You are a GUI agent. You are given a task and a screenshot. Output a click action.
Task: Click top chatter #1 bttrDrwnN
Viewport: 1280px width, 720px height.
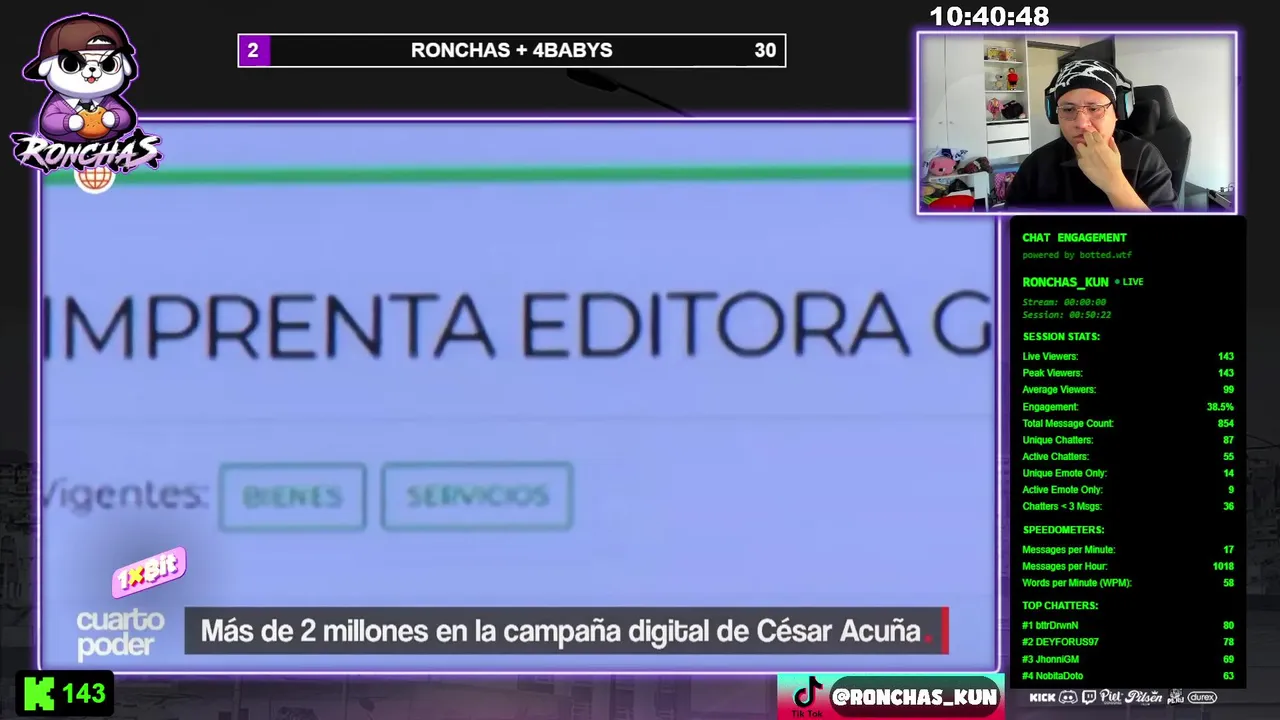click(1128, 626)
